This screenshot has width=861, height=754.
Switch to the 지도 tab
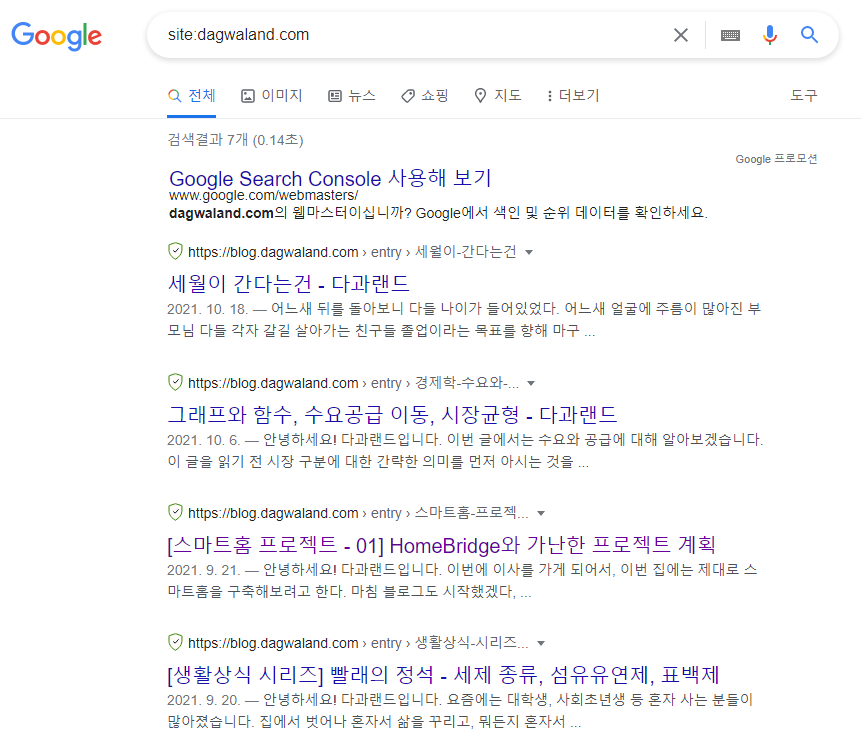[x=497, y=96]
